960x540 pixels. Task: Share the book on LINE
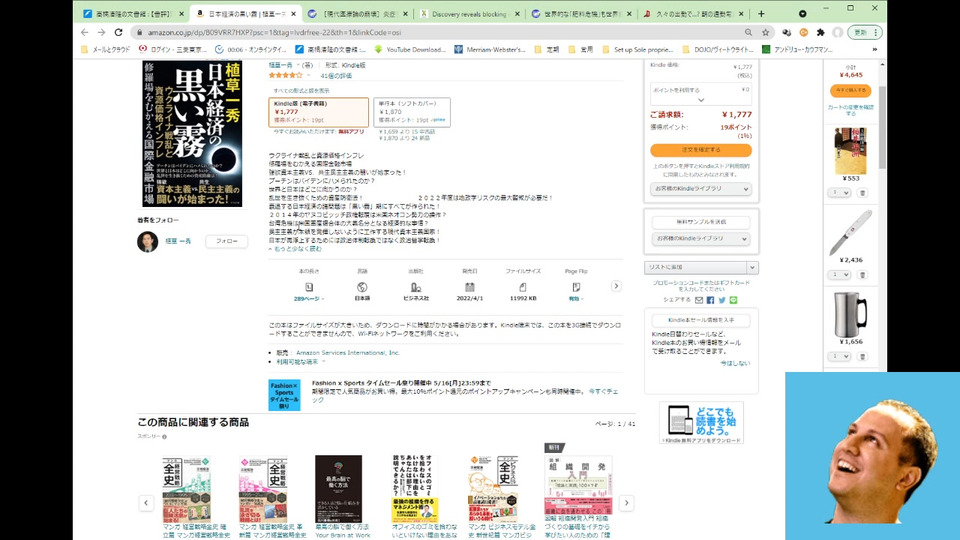(x=733, y=300)
